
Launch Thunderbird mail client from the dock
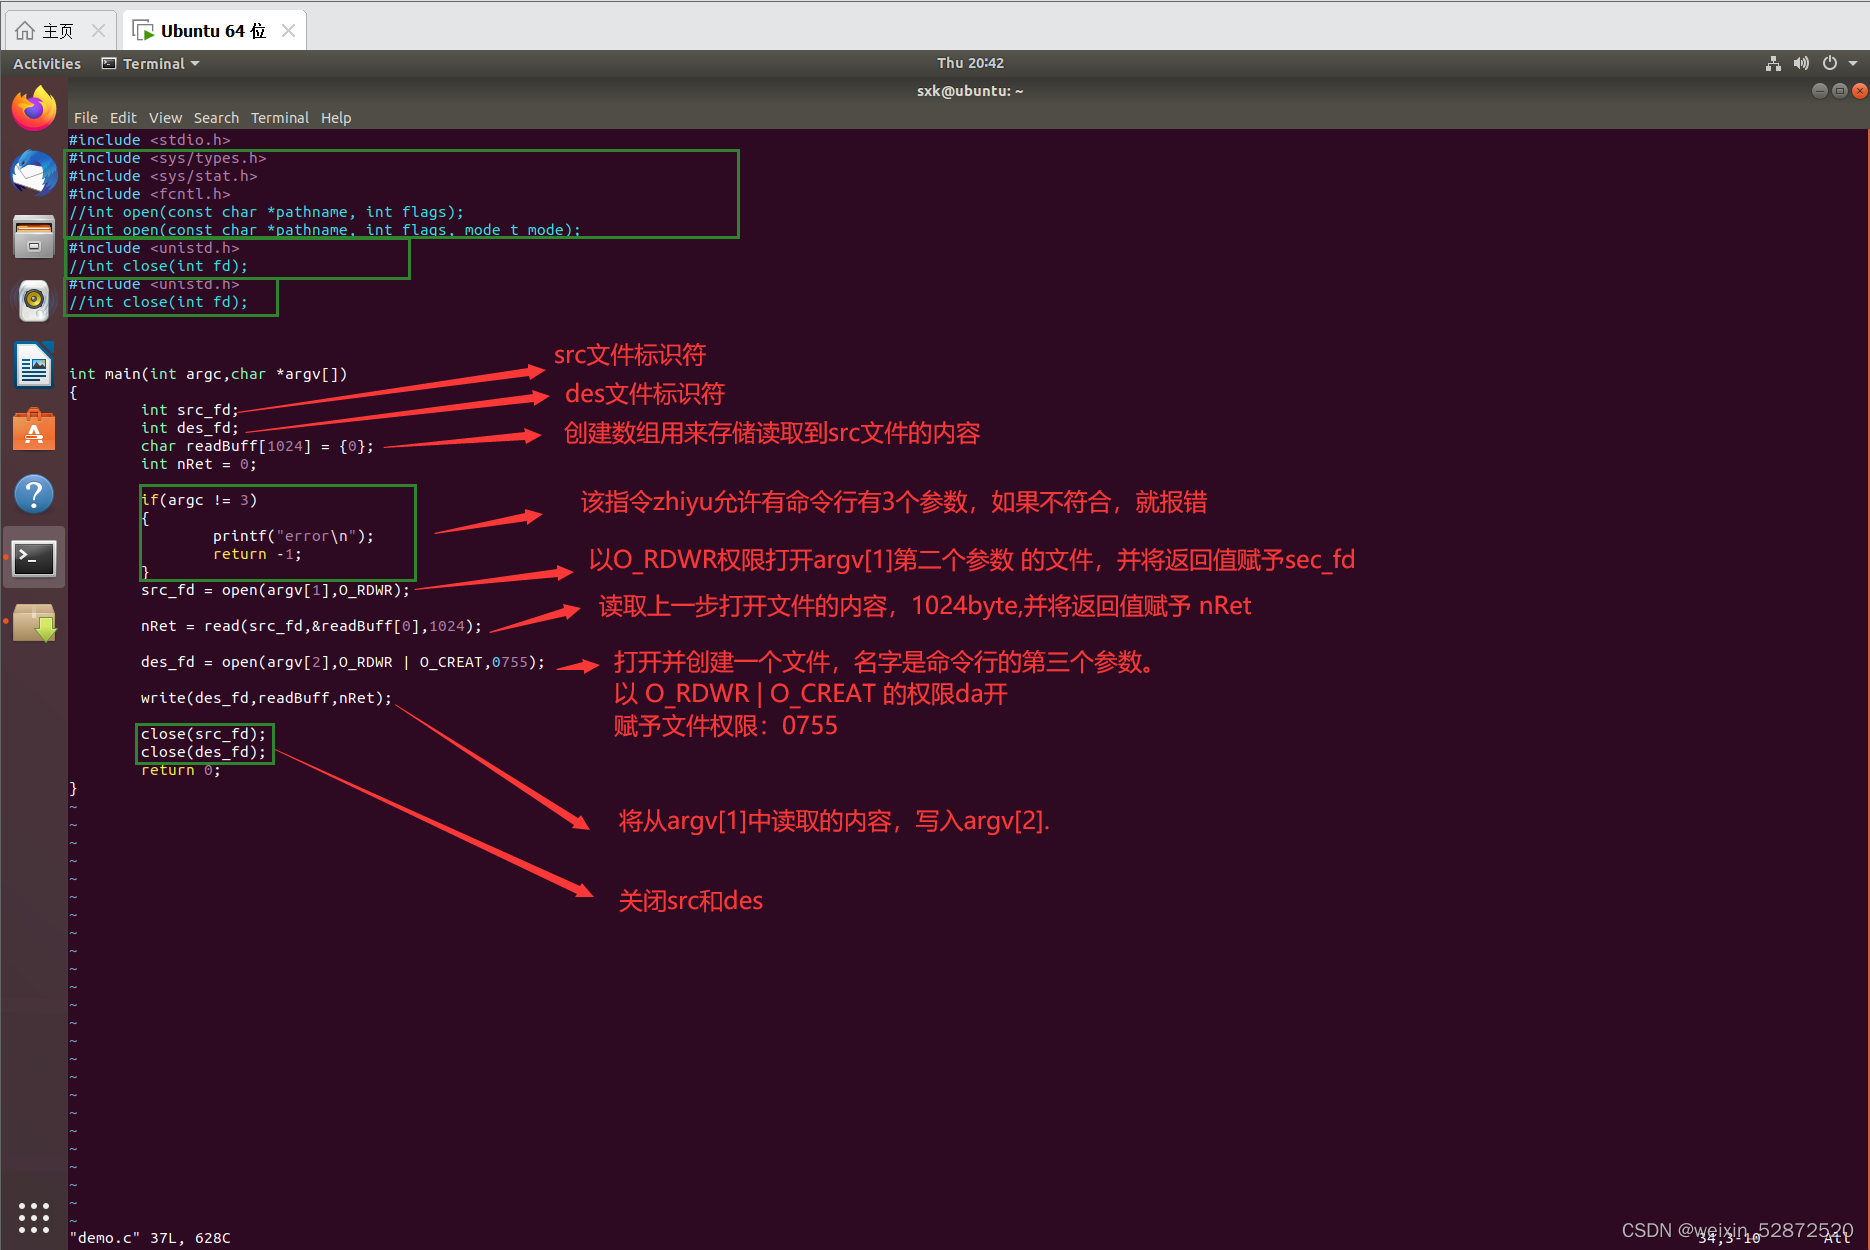coord(34,172)
